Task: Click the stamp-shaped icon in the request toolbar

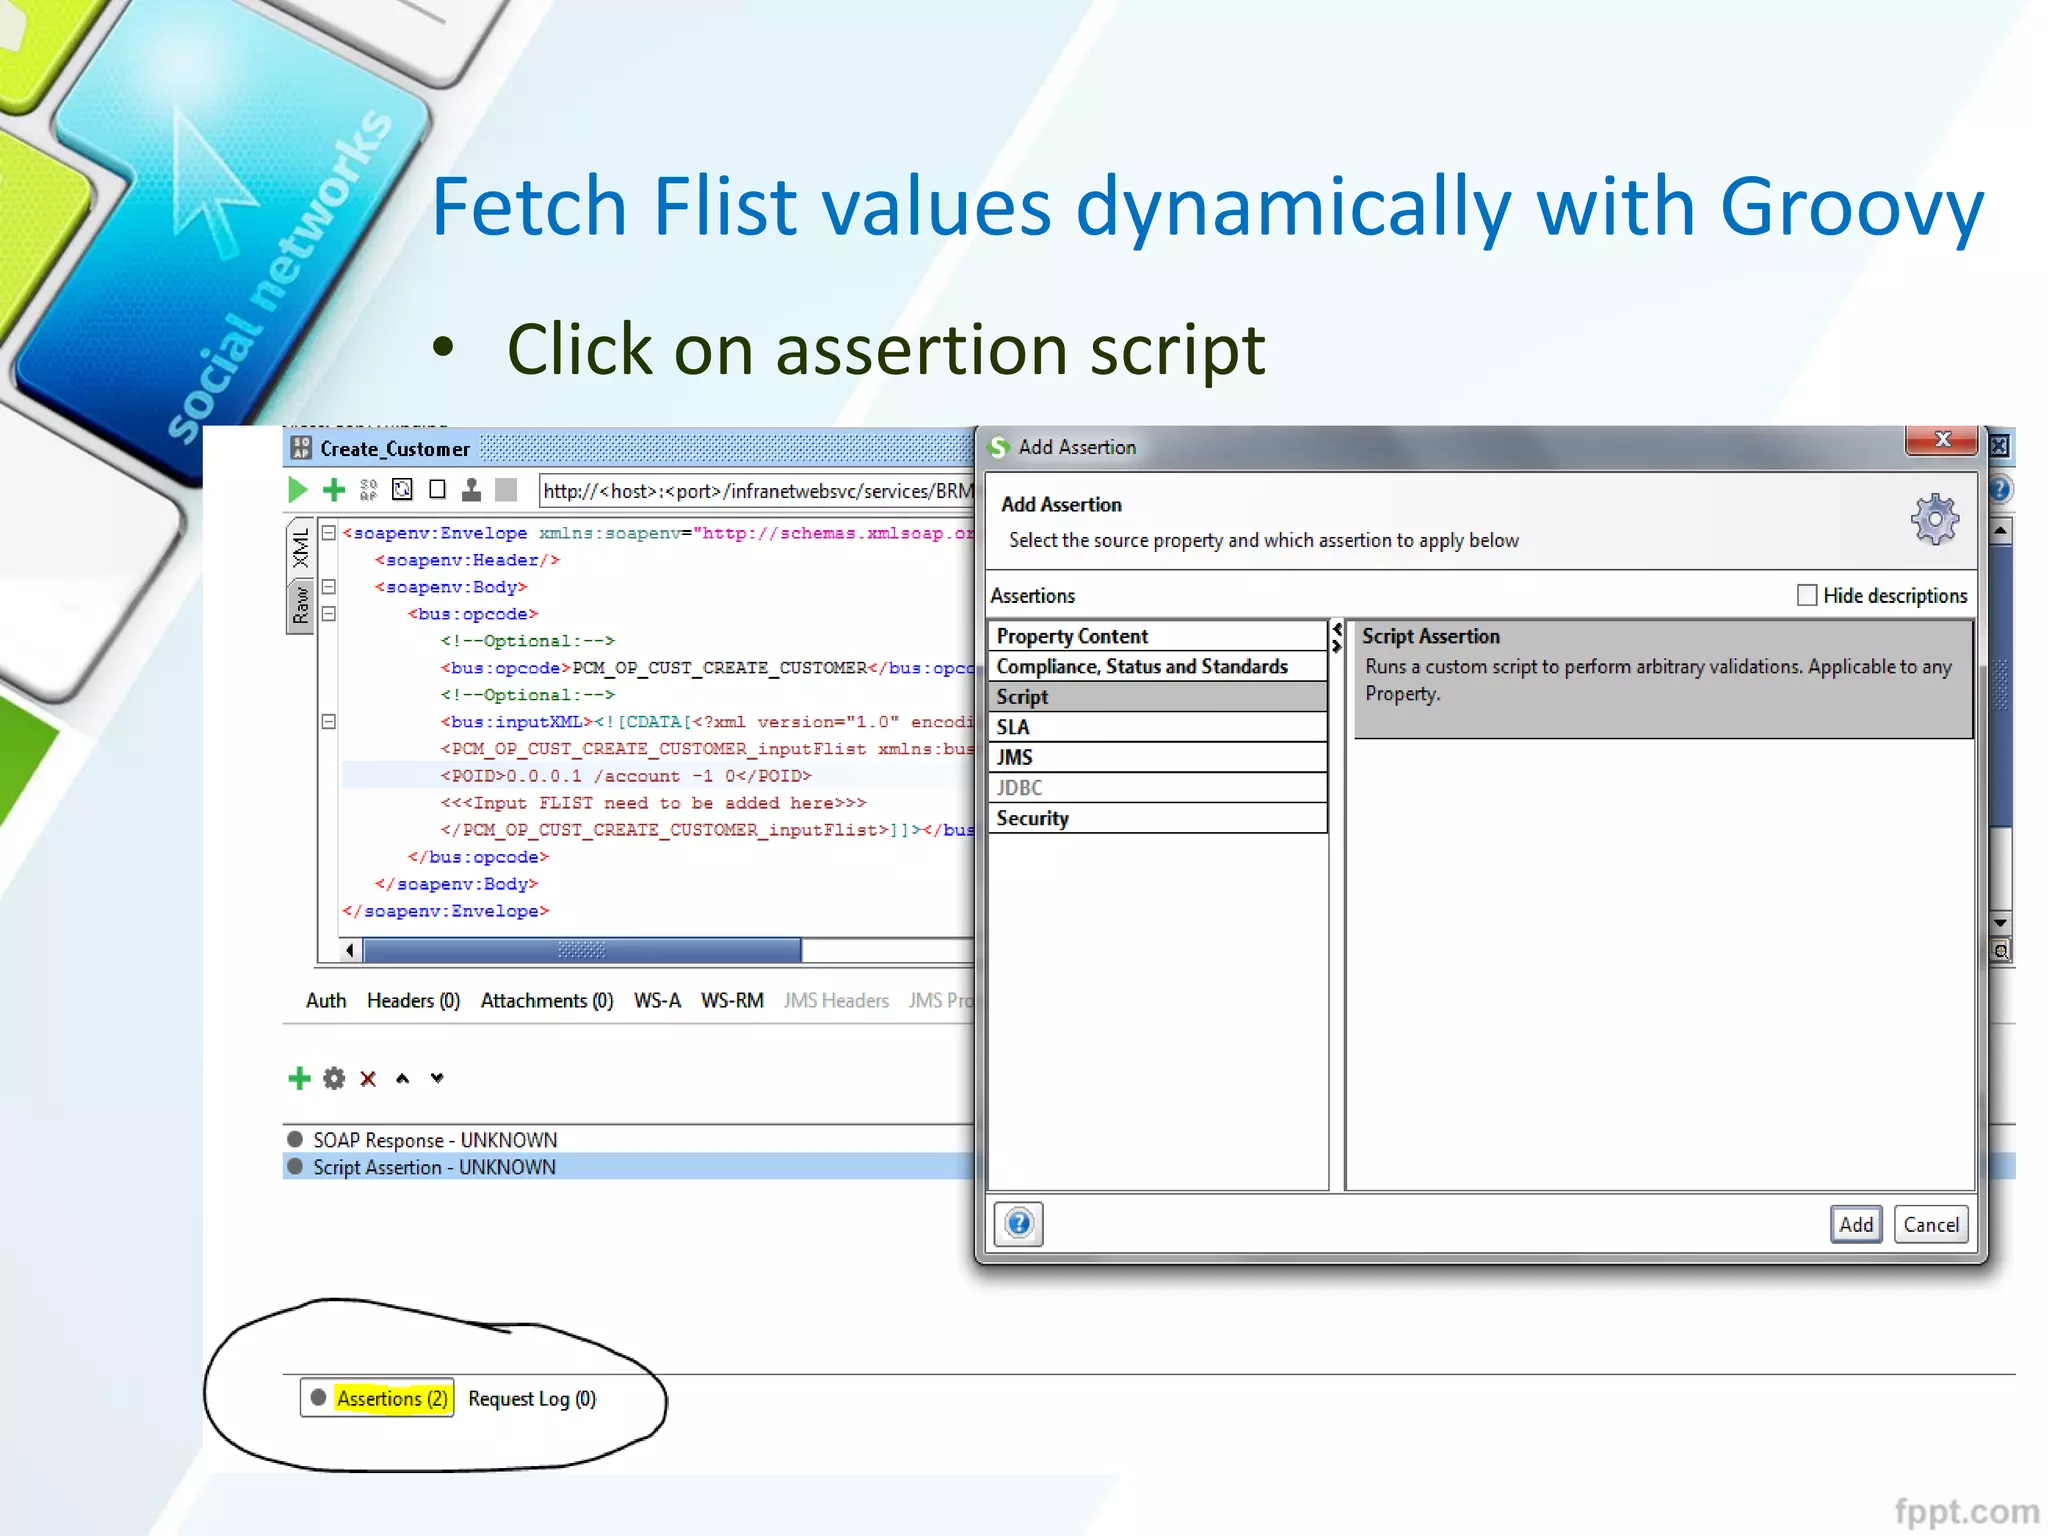Action: coord(471,490)
